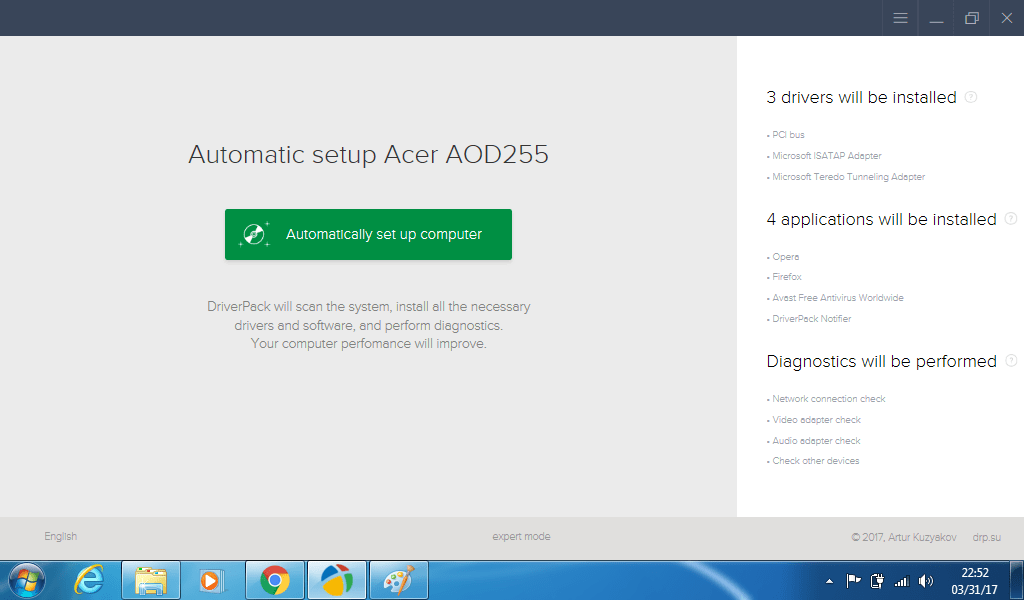
Task: Open the English language selector
Action: click(x=61, y=537)
